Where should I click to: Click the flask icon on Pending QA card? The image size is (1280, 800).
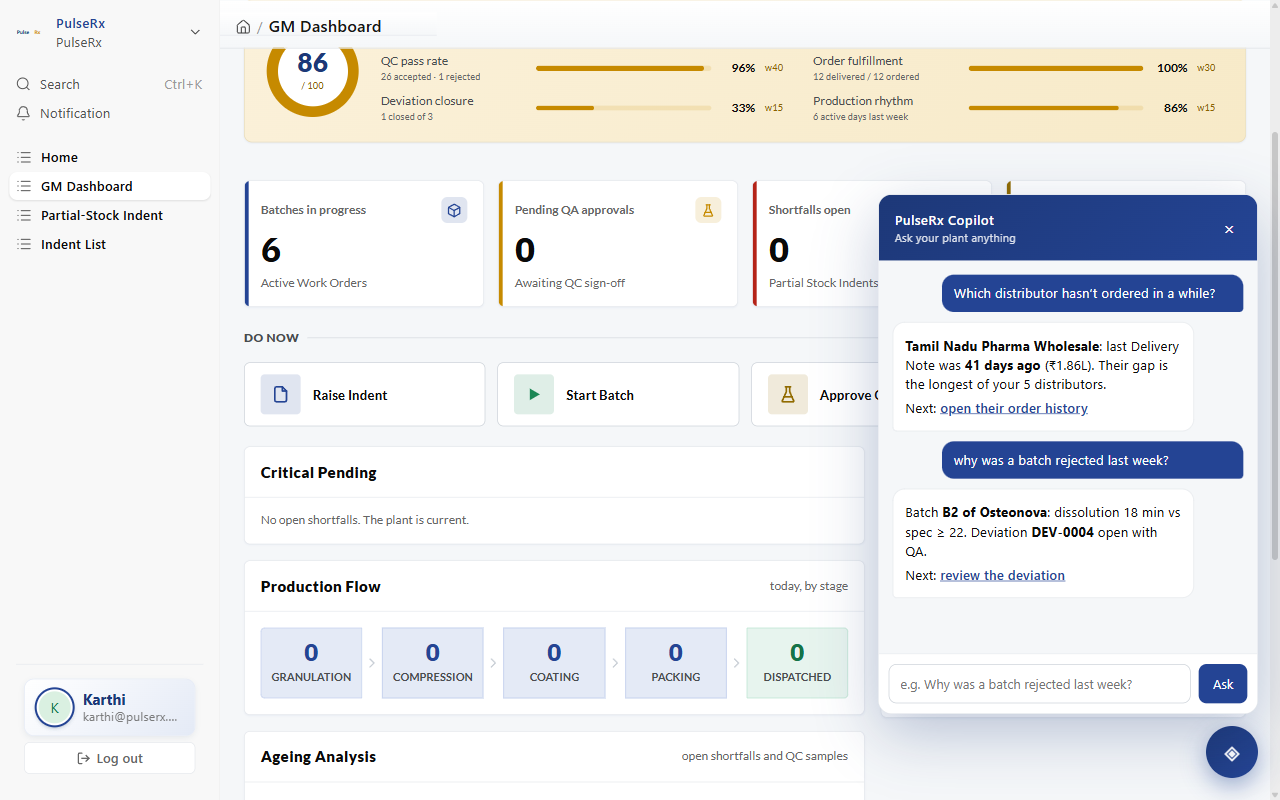point(708,210)
